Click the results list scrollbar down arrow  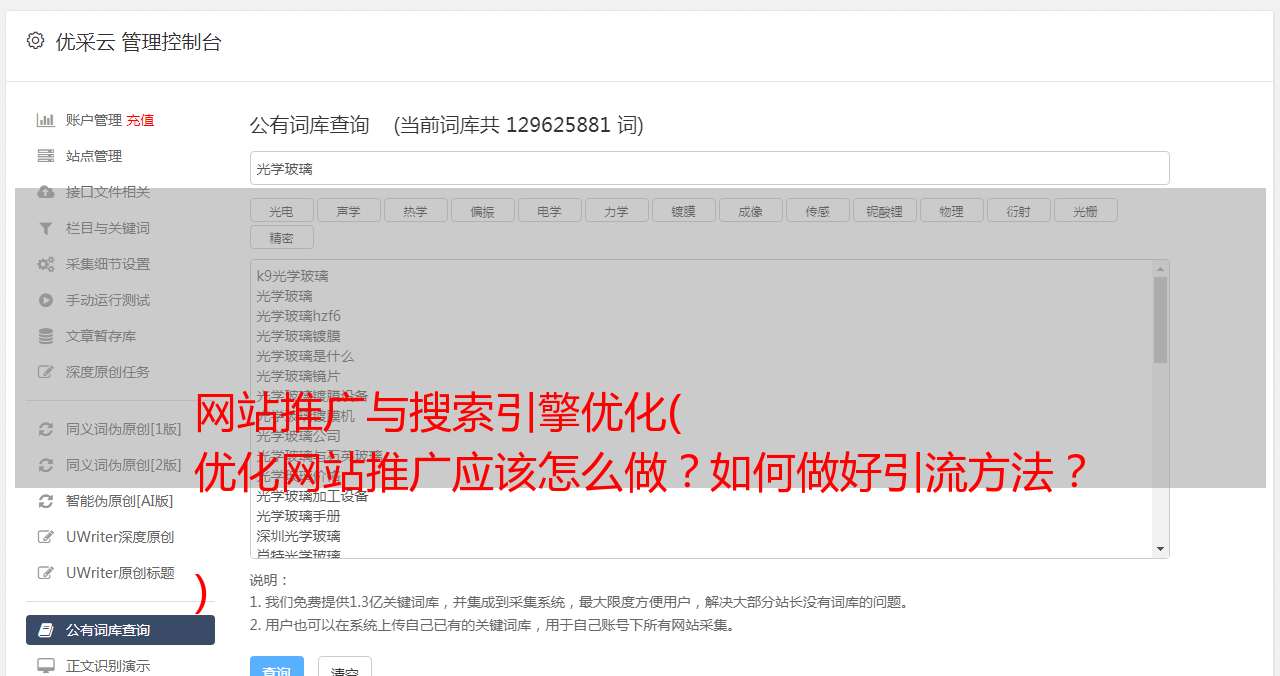[1160, 549]
